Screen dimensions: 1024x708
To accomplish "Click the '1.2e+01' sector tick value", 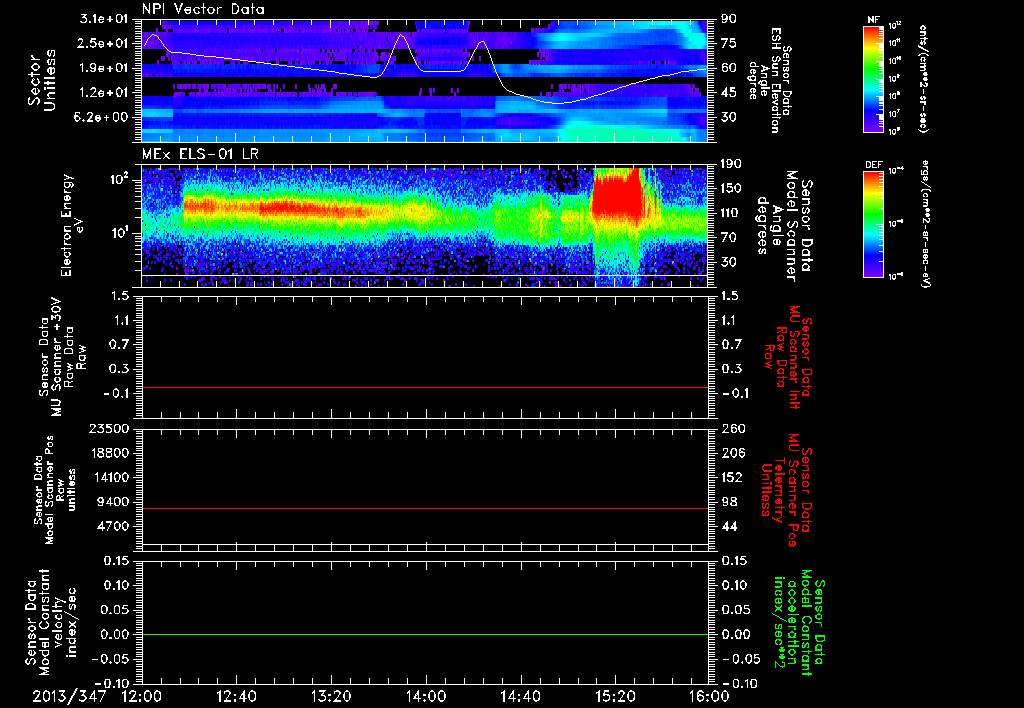I will (104, 93).
